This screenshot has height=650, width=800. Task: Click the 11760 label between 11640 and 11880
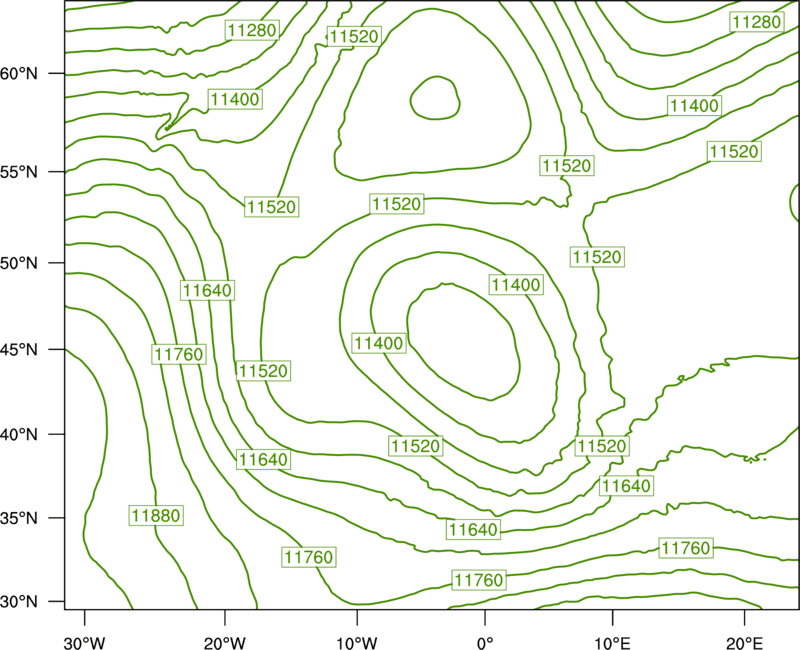tap(179, 354)
